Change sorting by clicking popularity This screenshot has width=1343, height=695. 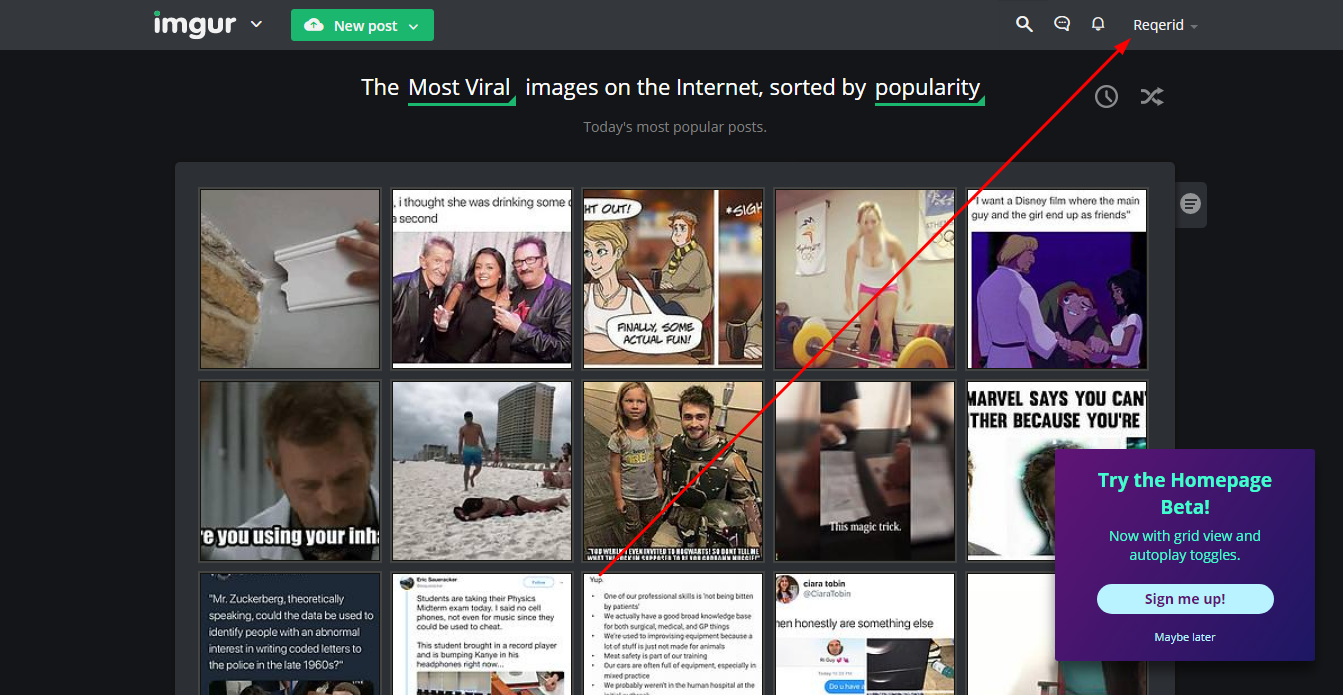click(928, 88)
